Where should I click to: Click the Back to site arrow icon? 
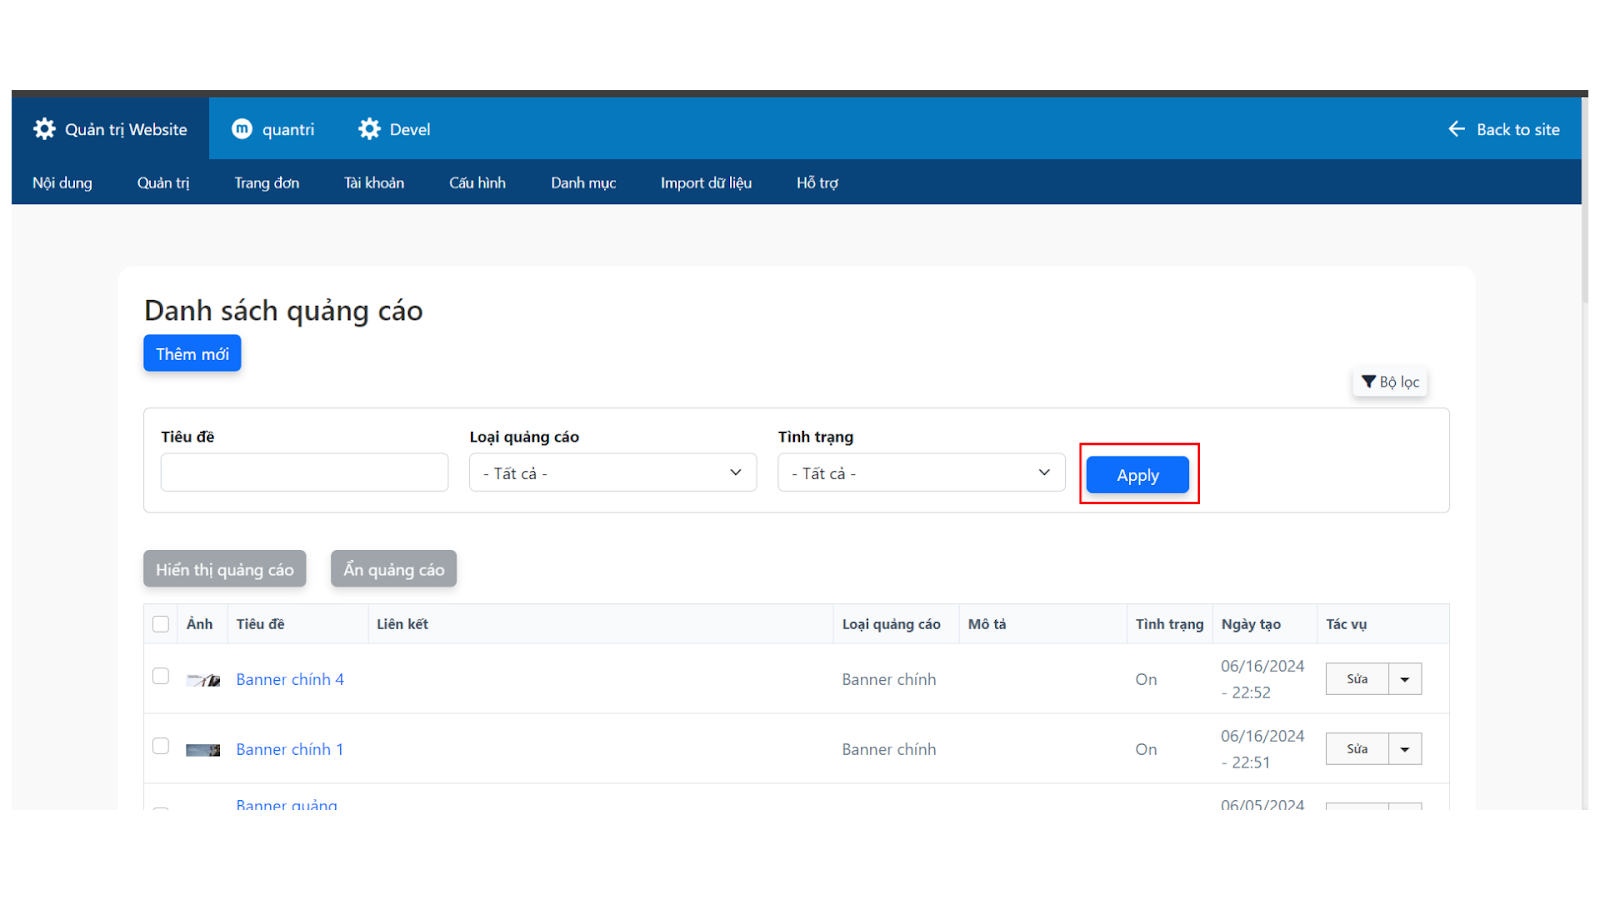(x=1456, y=129)
